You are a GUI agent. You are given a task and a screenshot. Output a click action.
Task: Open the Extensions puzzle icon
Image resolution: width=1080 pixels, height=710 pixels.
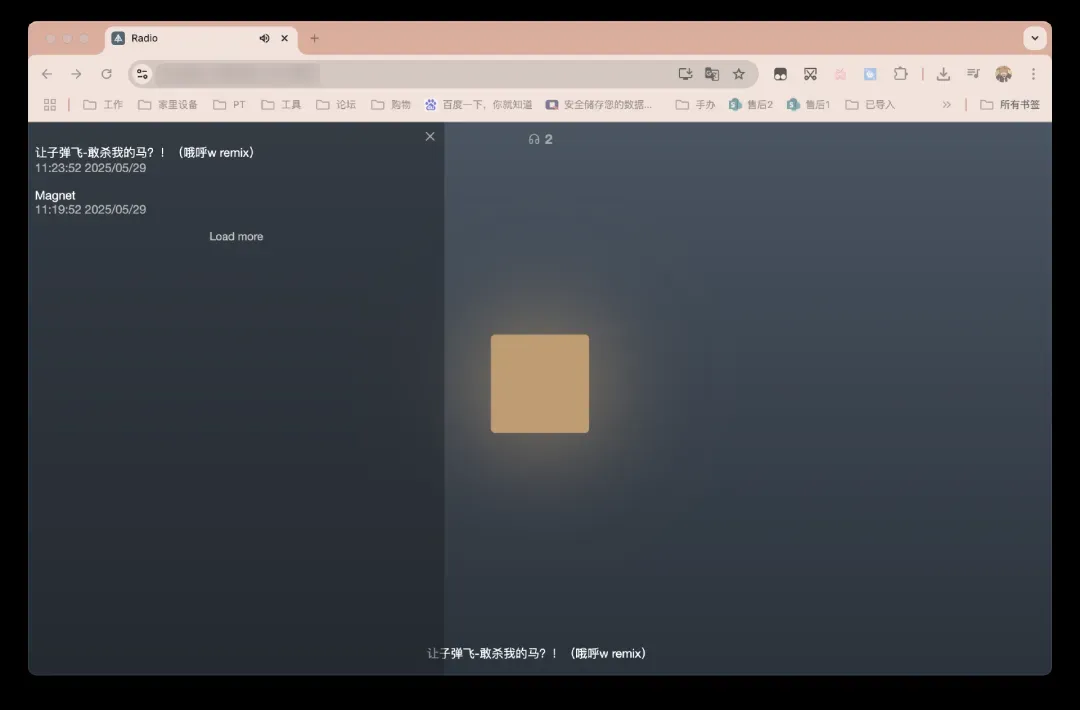900,74
